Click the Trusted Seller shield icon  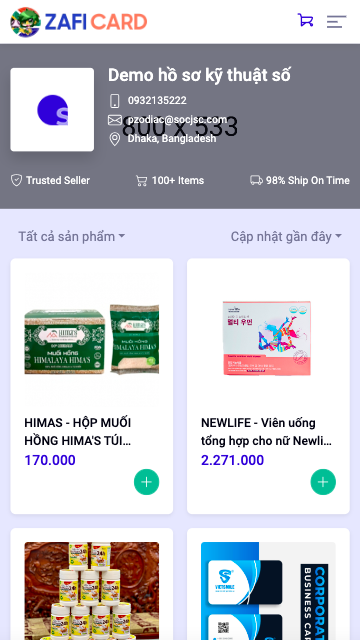(16, 180)
